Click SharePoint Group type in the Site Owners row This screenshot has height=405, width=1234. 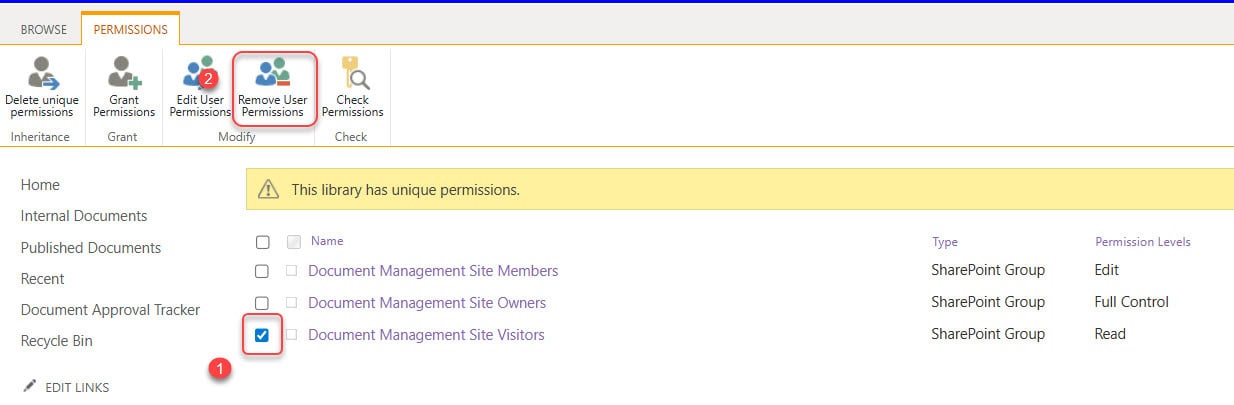(x=988, y=302)
